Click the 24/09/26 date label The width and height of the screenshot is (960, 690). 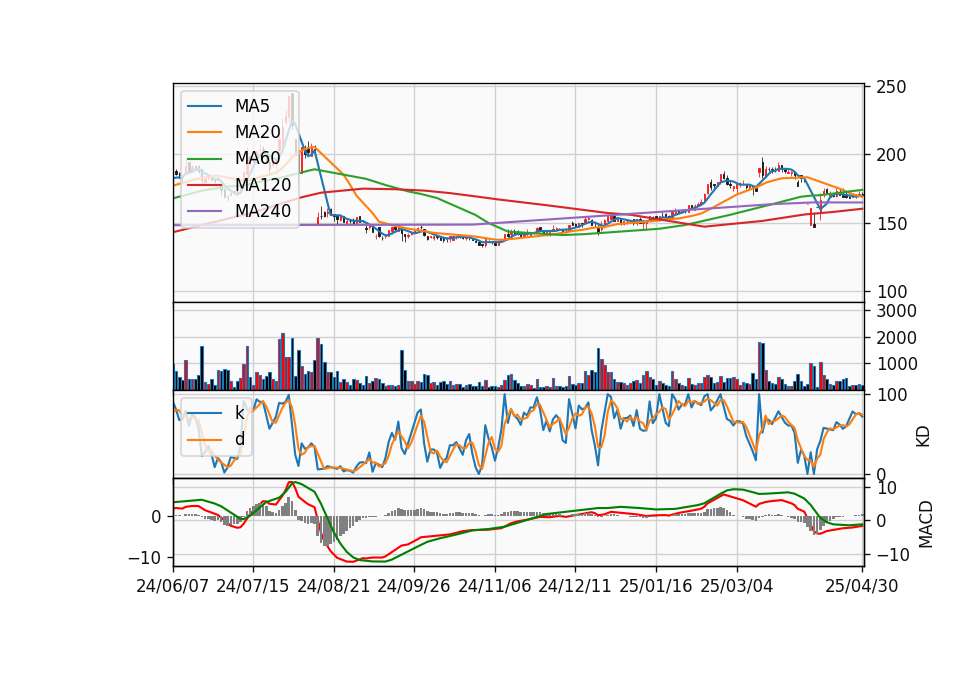point(413,586)
